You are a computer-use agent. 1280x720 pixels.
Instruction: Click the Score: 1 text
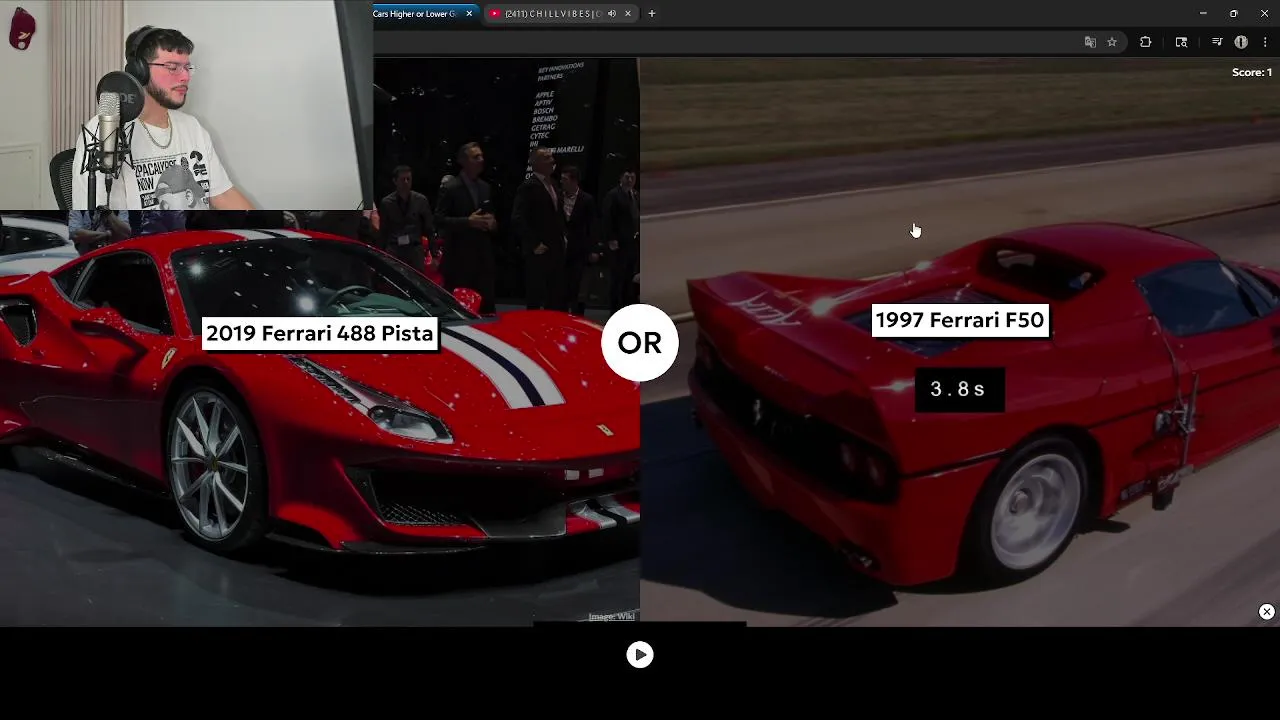point(1252,72)
